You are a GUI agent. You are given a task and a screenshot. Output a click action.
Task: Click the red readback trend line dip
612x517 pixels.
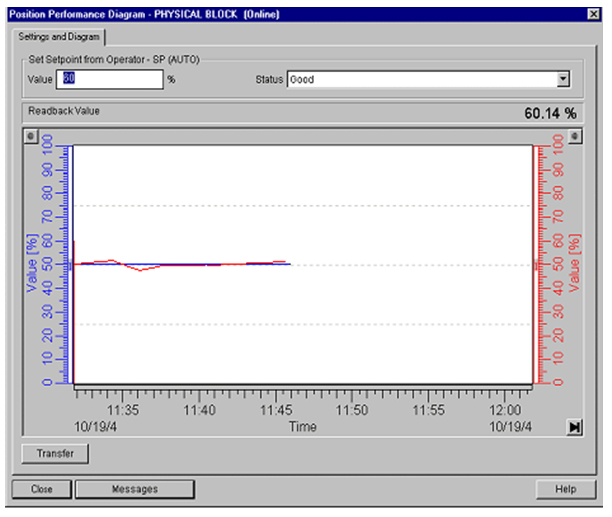141,269
